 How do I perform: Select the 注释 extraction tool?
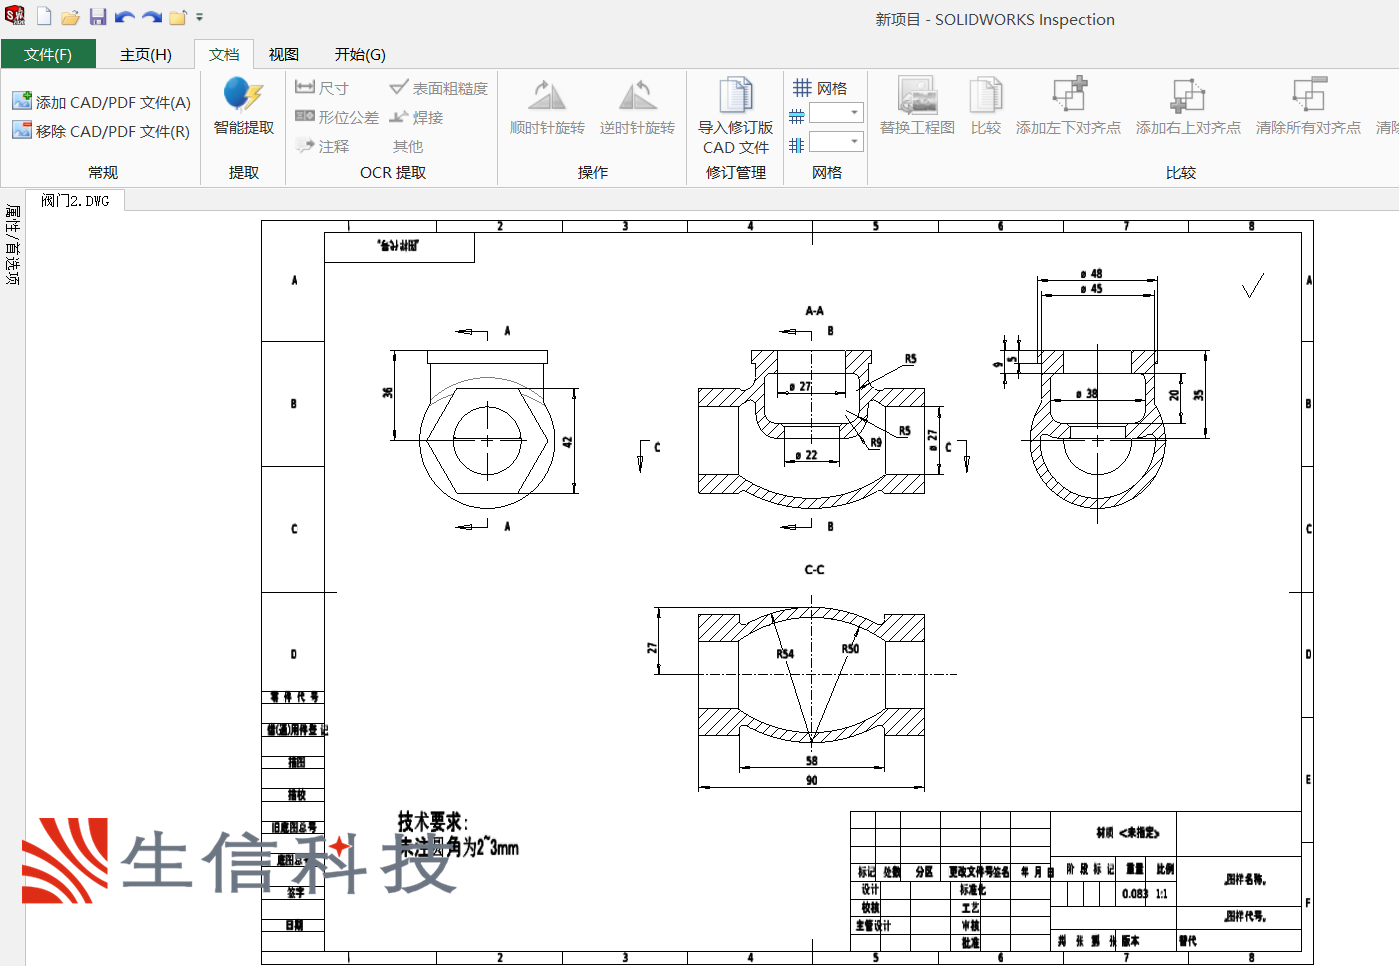point(322,146)
